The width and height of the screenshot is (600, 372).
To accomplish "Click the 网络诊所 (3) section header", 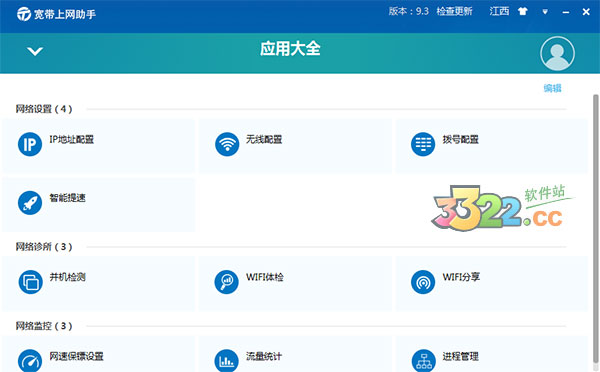I will [44, 246].
